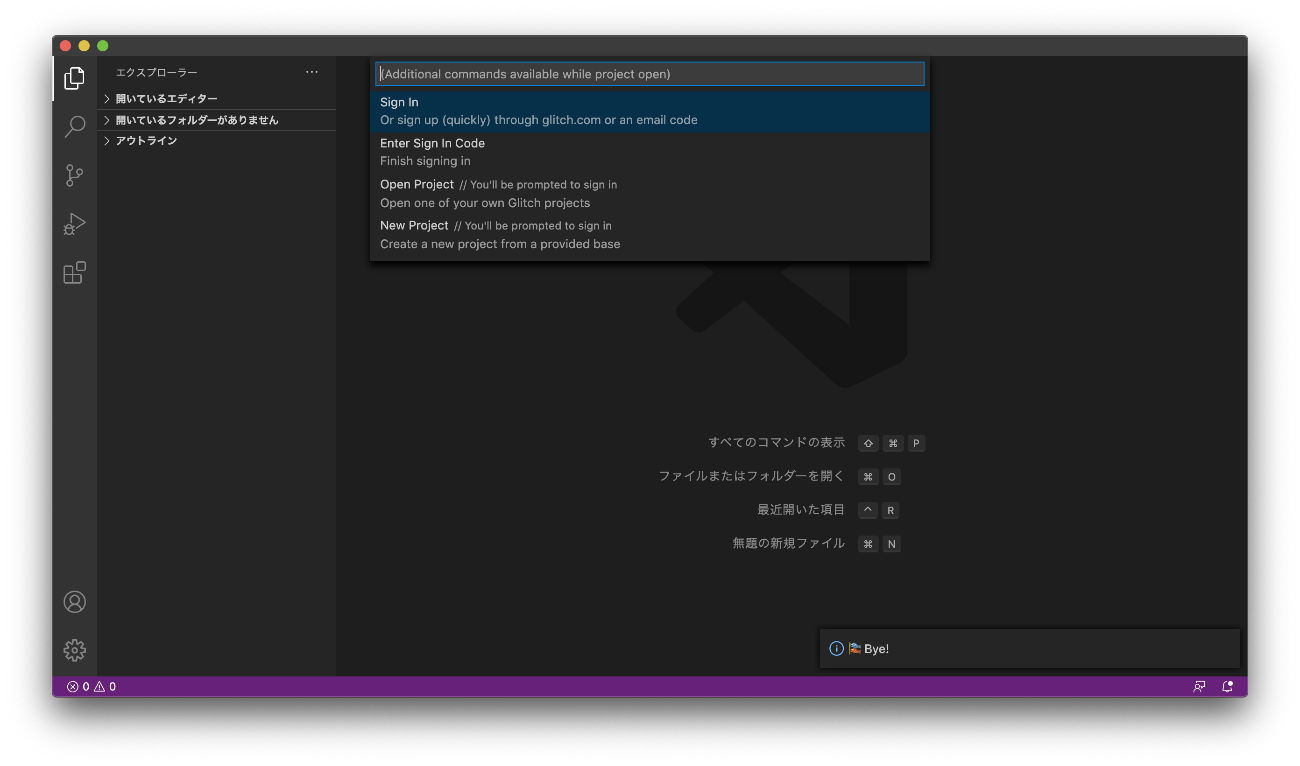Screen dimensions: 1300x766
Task: Expand the 開いているエディター section
Action: coord(218,99)
